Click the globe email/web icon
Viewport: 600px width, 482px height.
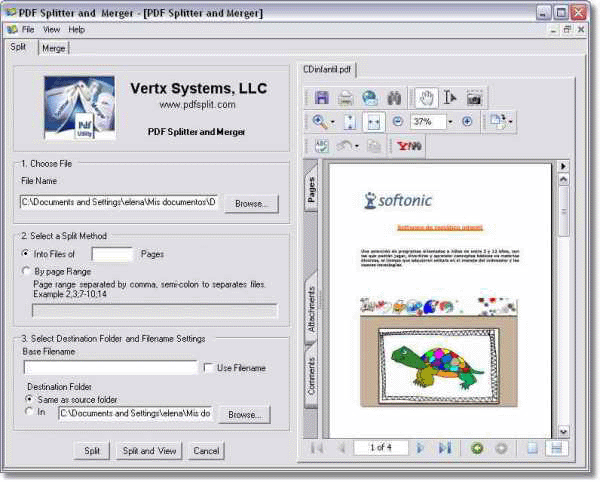point(370,98)
